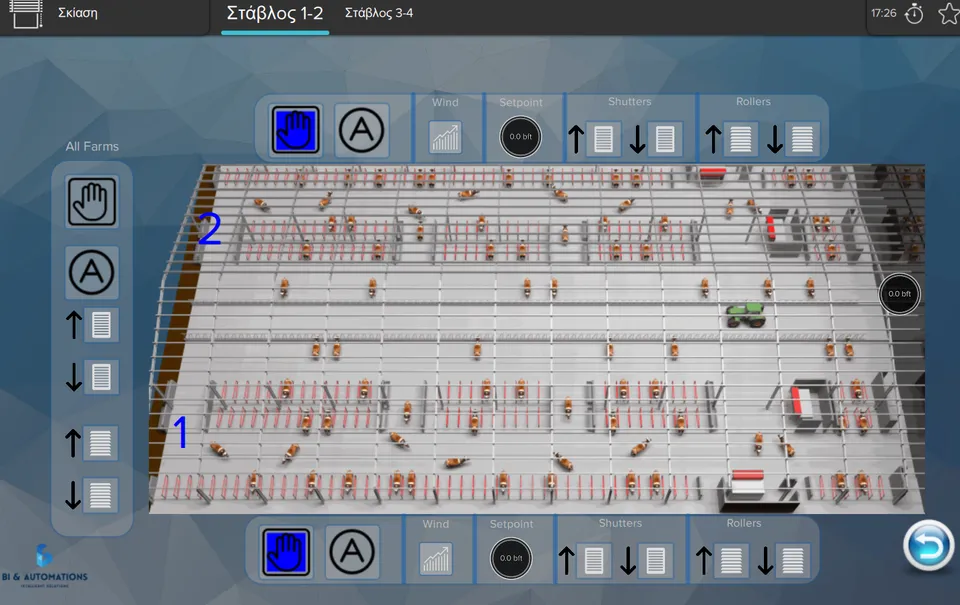Open stable 2 Wind chart icon
The width and height of the screenshot is (960, 605).
[x=445, y=137]
